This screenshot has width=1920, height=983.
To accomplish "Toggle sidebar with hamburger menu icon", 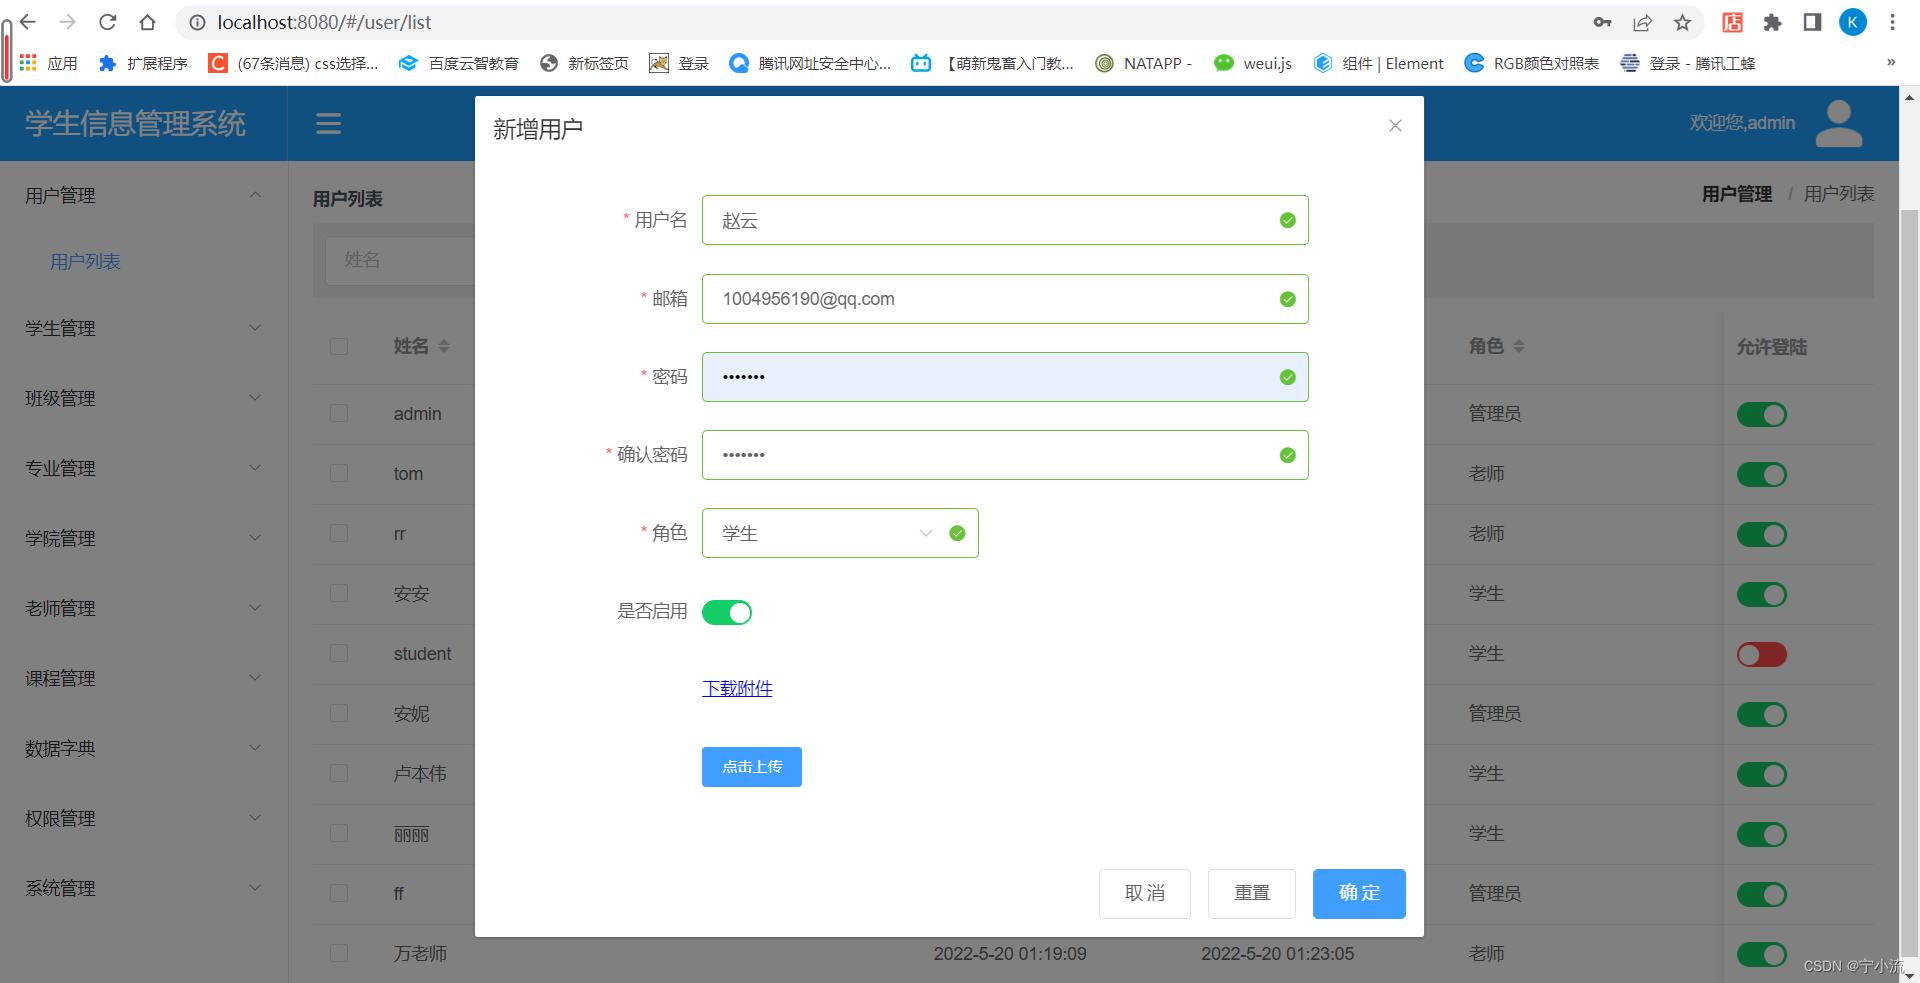I will pyautogui.click(x=329, y=124).
